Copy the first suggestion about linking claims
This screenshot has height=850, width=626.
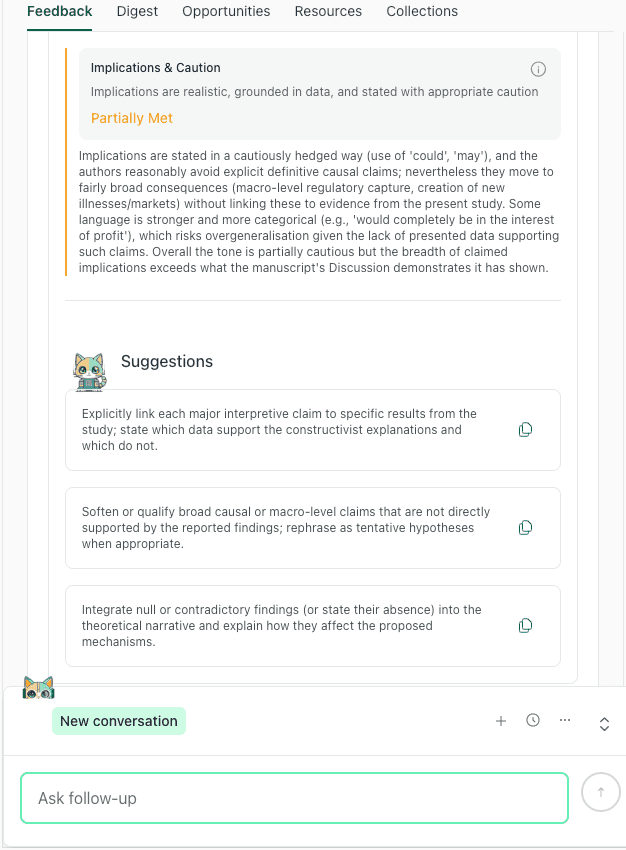[525, 429]
